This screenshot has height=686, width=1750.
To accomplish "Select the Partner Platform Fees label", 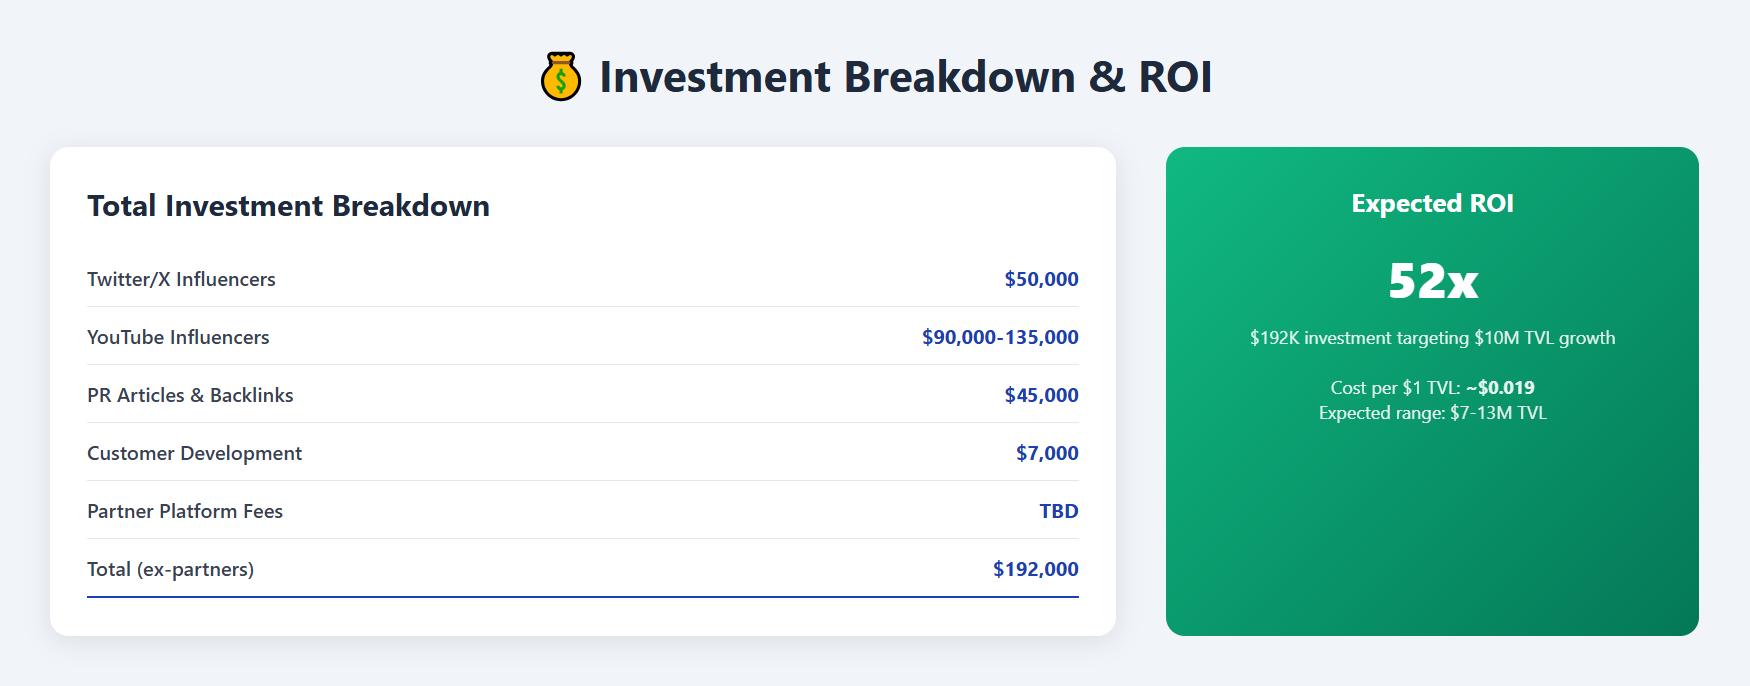I will click(185, 511).
